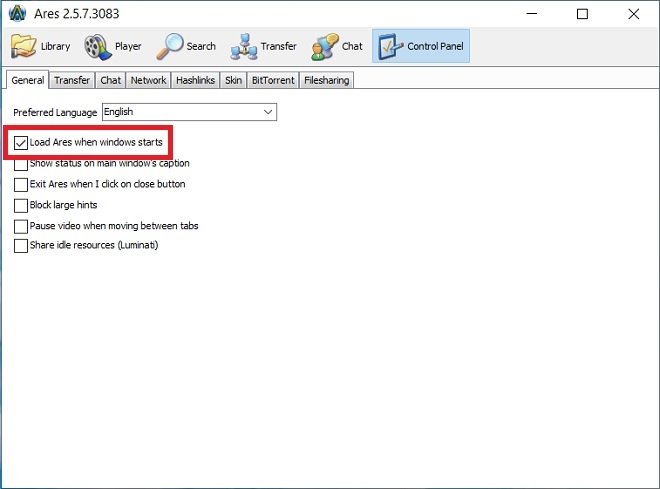
Task: Click the Preferred Language label
Action: click(55, 112)
